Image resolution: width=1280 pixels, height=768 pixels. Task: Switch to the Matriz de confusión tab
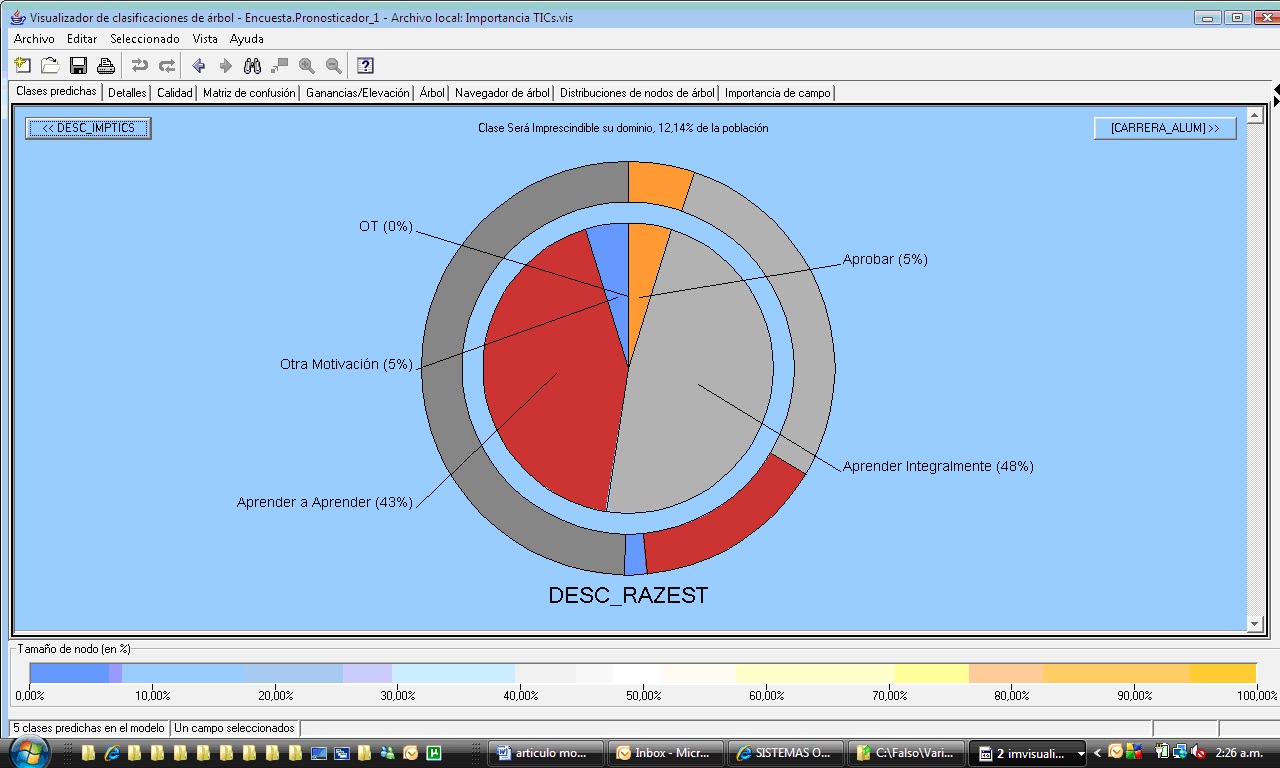coord(249,93)
